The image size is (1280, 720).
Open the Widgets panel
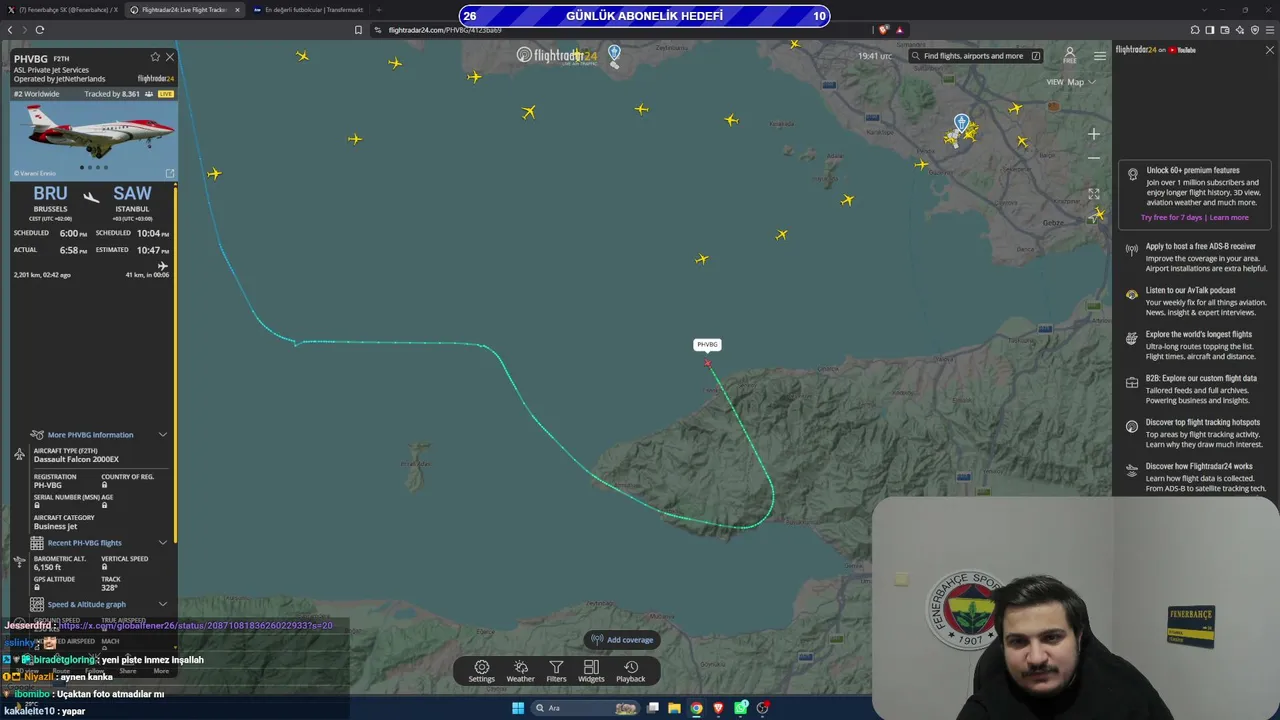(591, 671)
